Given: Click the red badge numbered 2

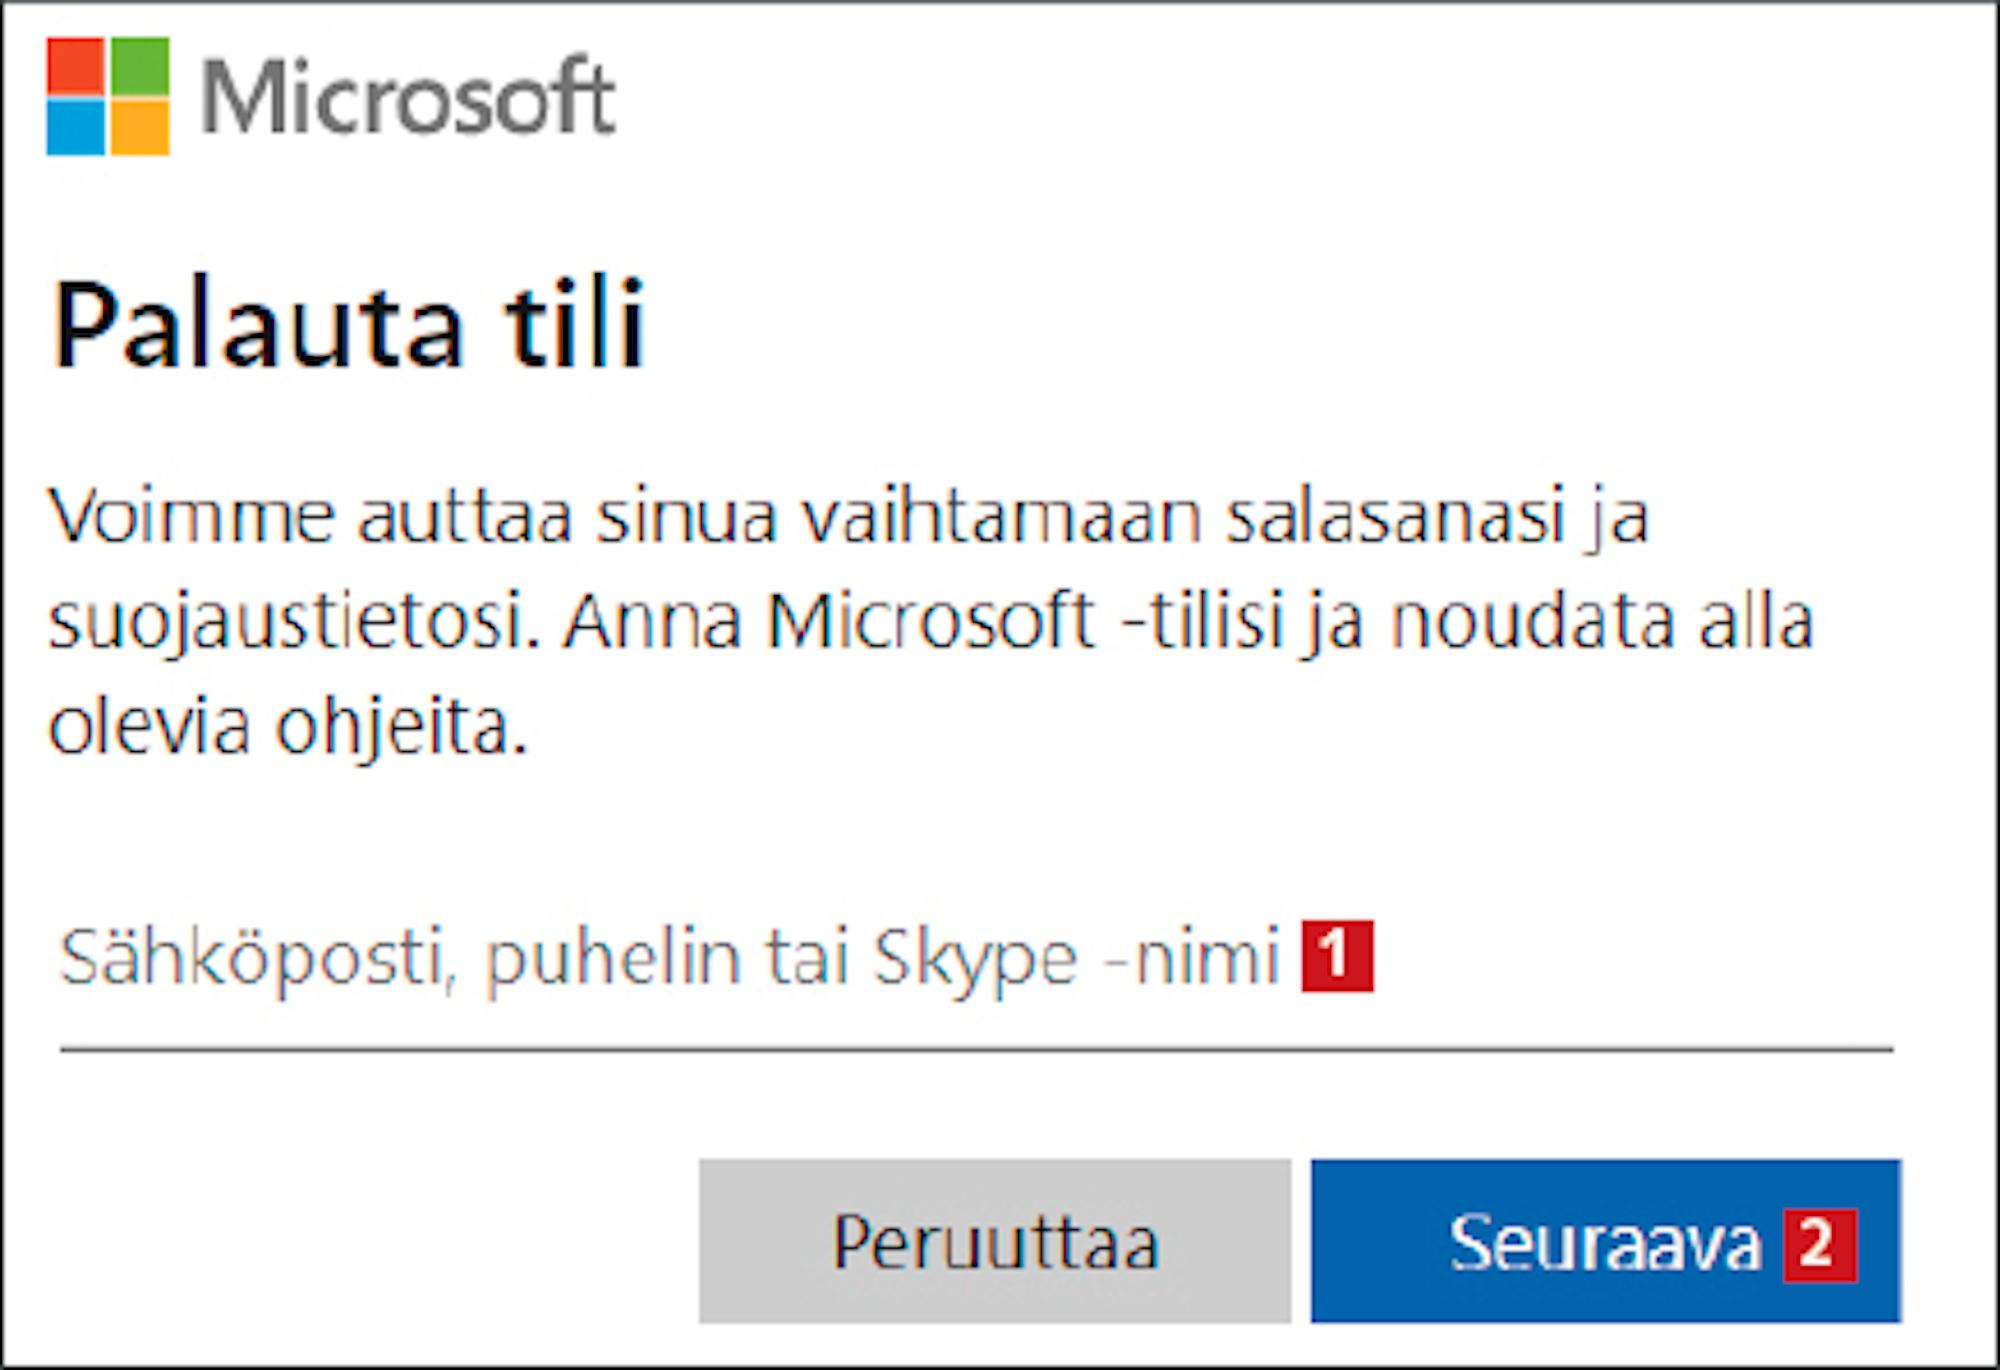Looking at the screenshot, I should 1820,1245.
